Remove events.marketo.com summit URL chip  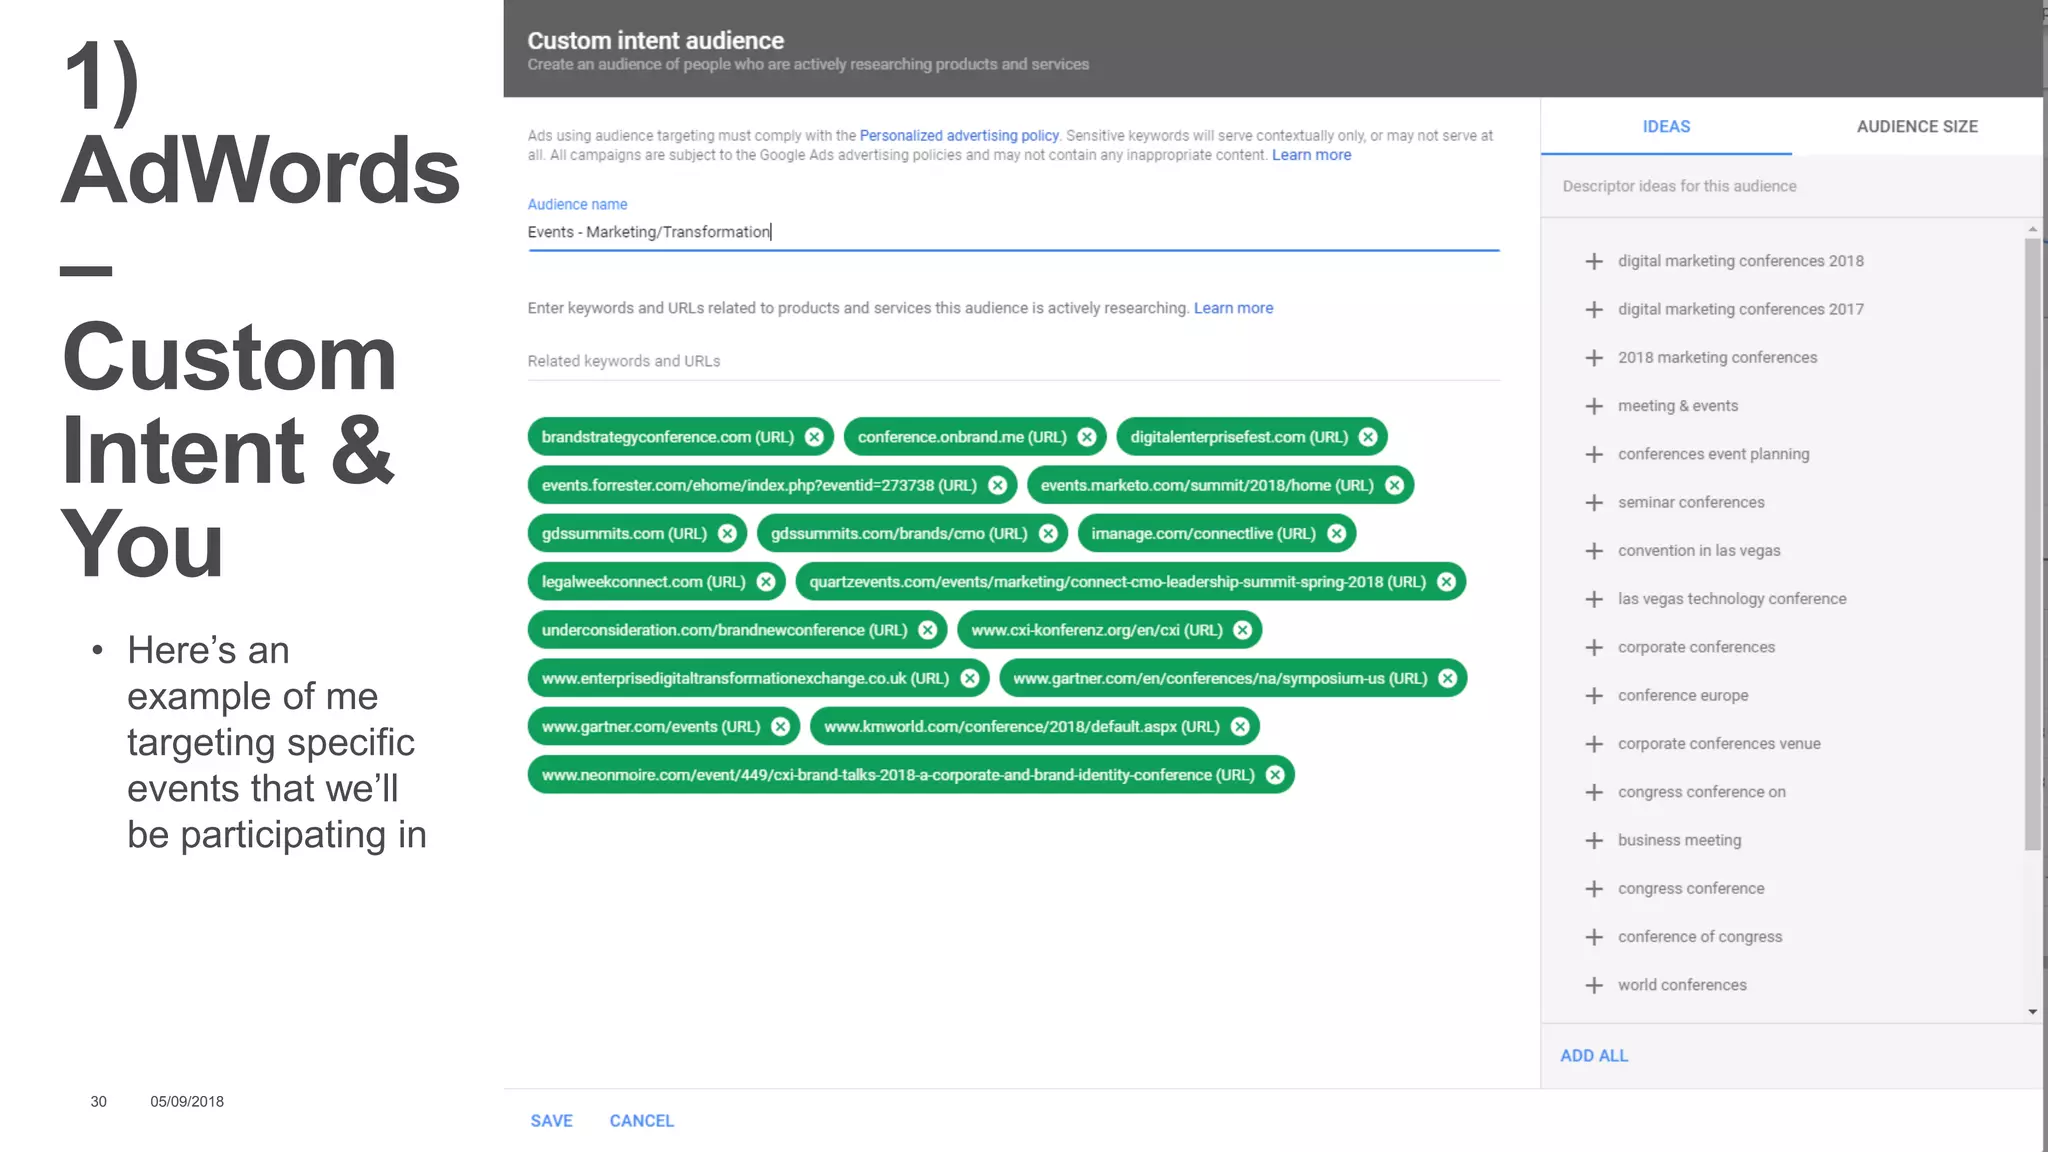(x=1394, y=485)
